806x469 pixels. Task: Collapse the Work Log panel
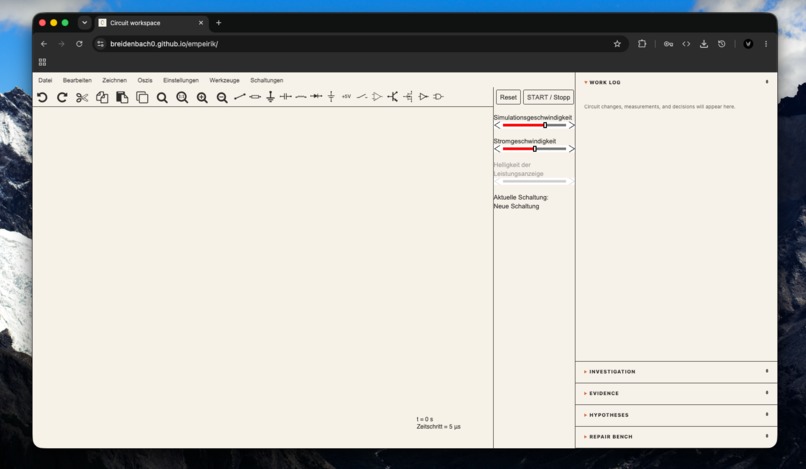point(676,82)
